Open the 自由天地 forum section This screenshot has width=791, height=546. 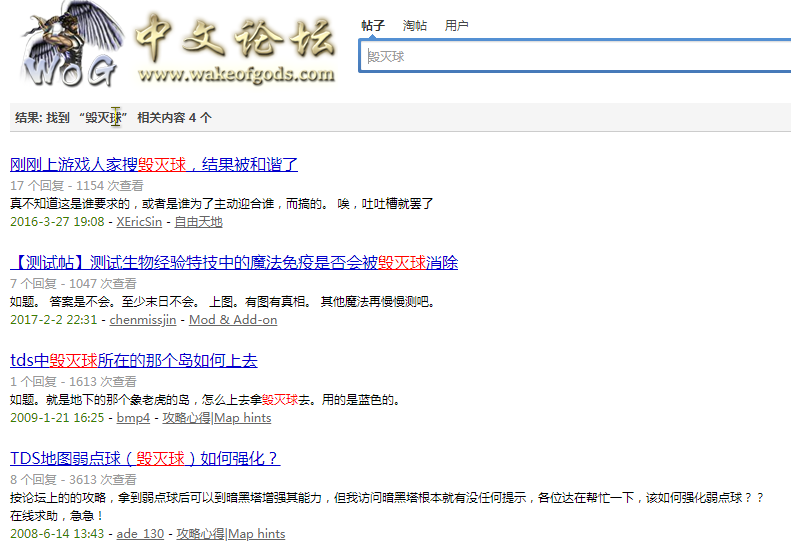(198, 222)
